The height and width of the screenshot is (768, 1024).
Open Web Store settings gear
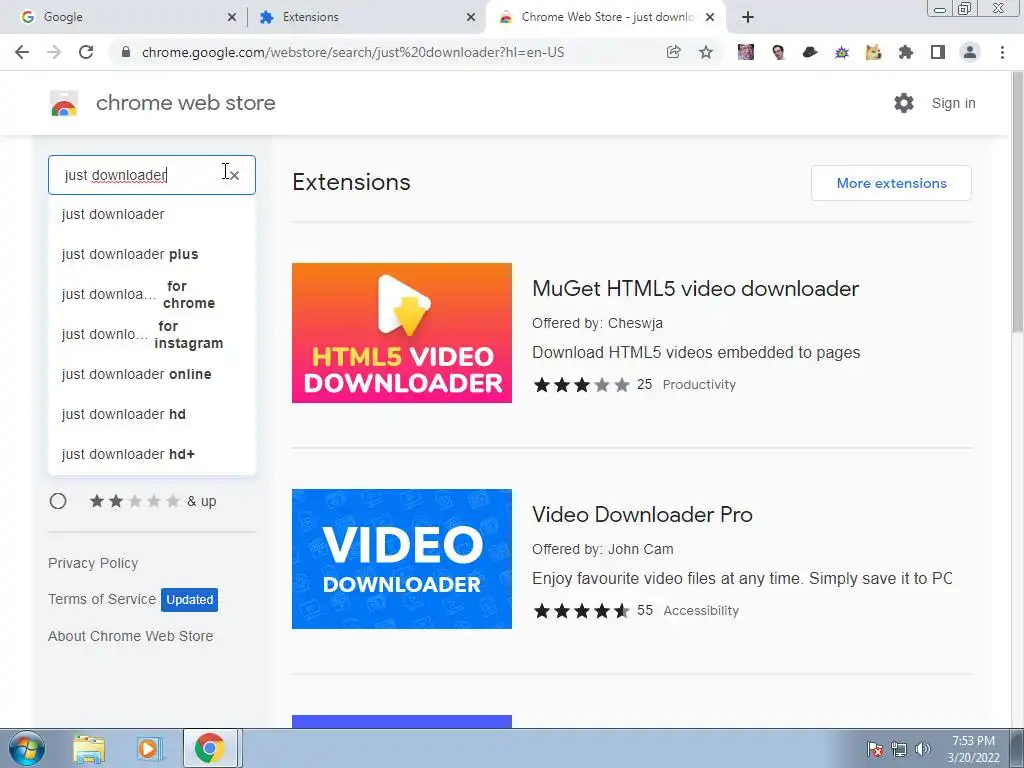coord(904,103)
